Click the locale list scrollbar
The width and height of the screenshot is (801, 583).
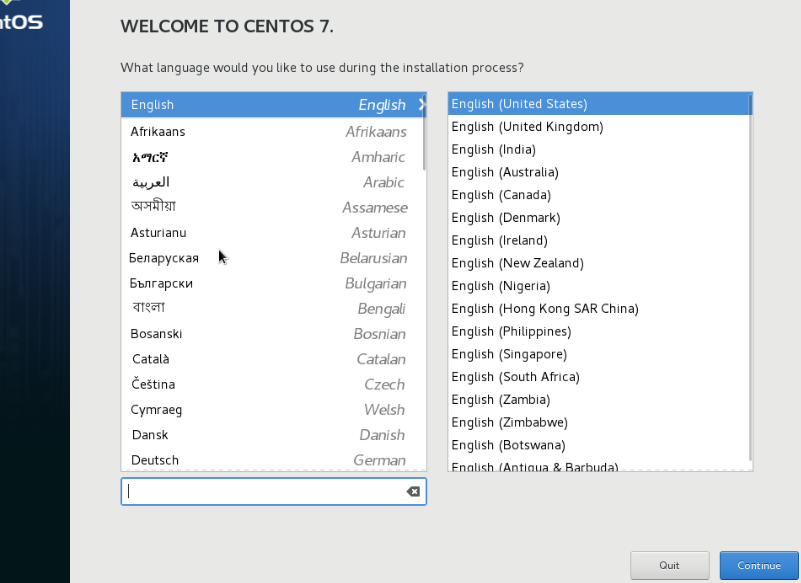click(750, 277)
